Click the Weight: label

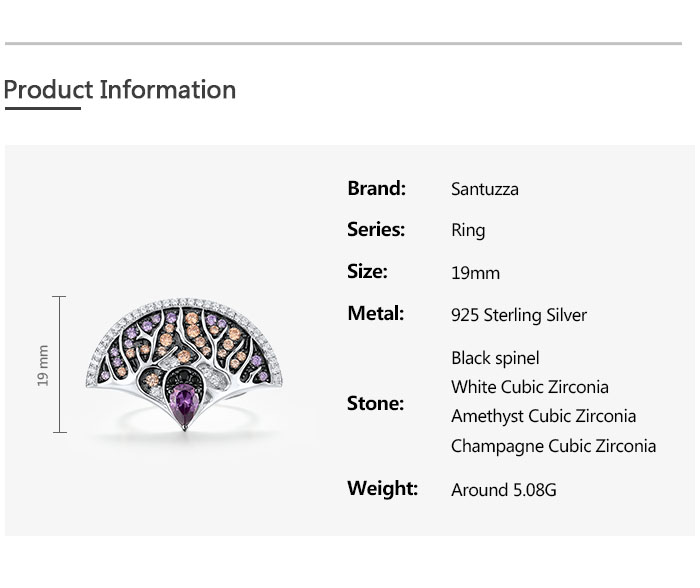tap(382, 488)
